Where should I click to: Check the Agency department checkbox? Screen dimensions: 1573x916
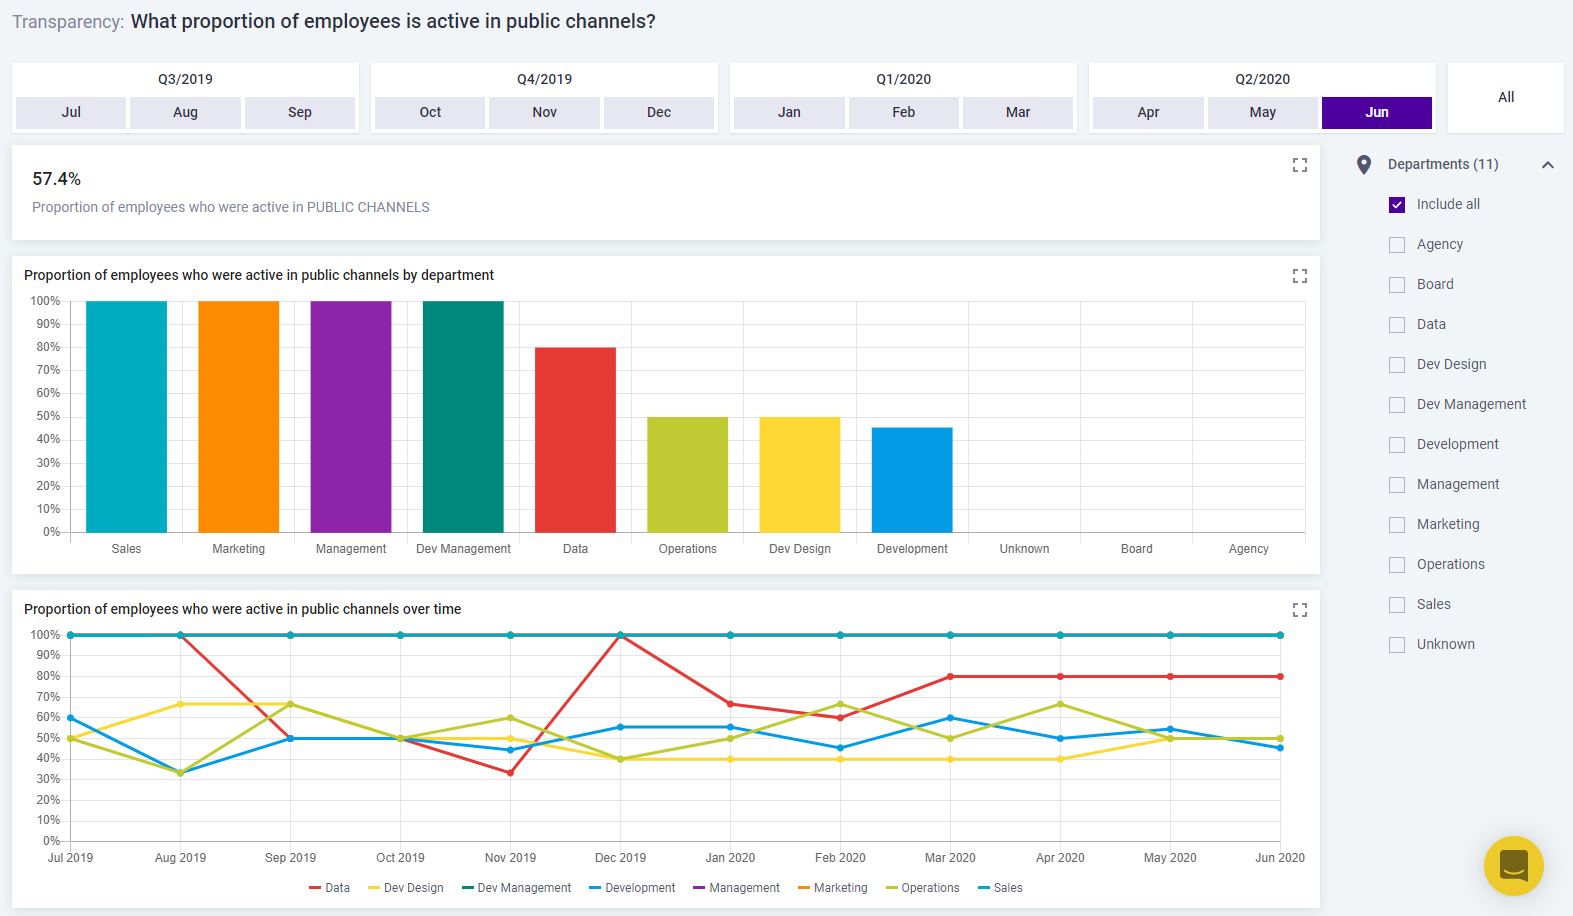tap(1397, 245)
